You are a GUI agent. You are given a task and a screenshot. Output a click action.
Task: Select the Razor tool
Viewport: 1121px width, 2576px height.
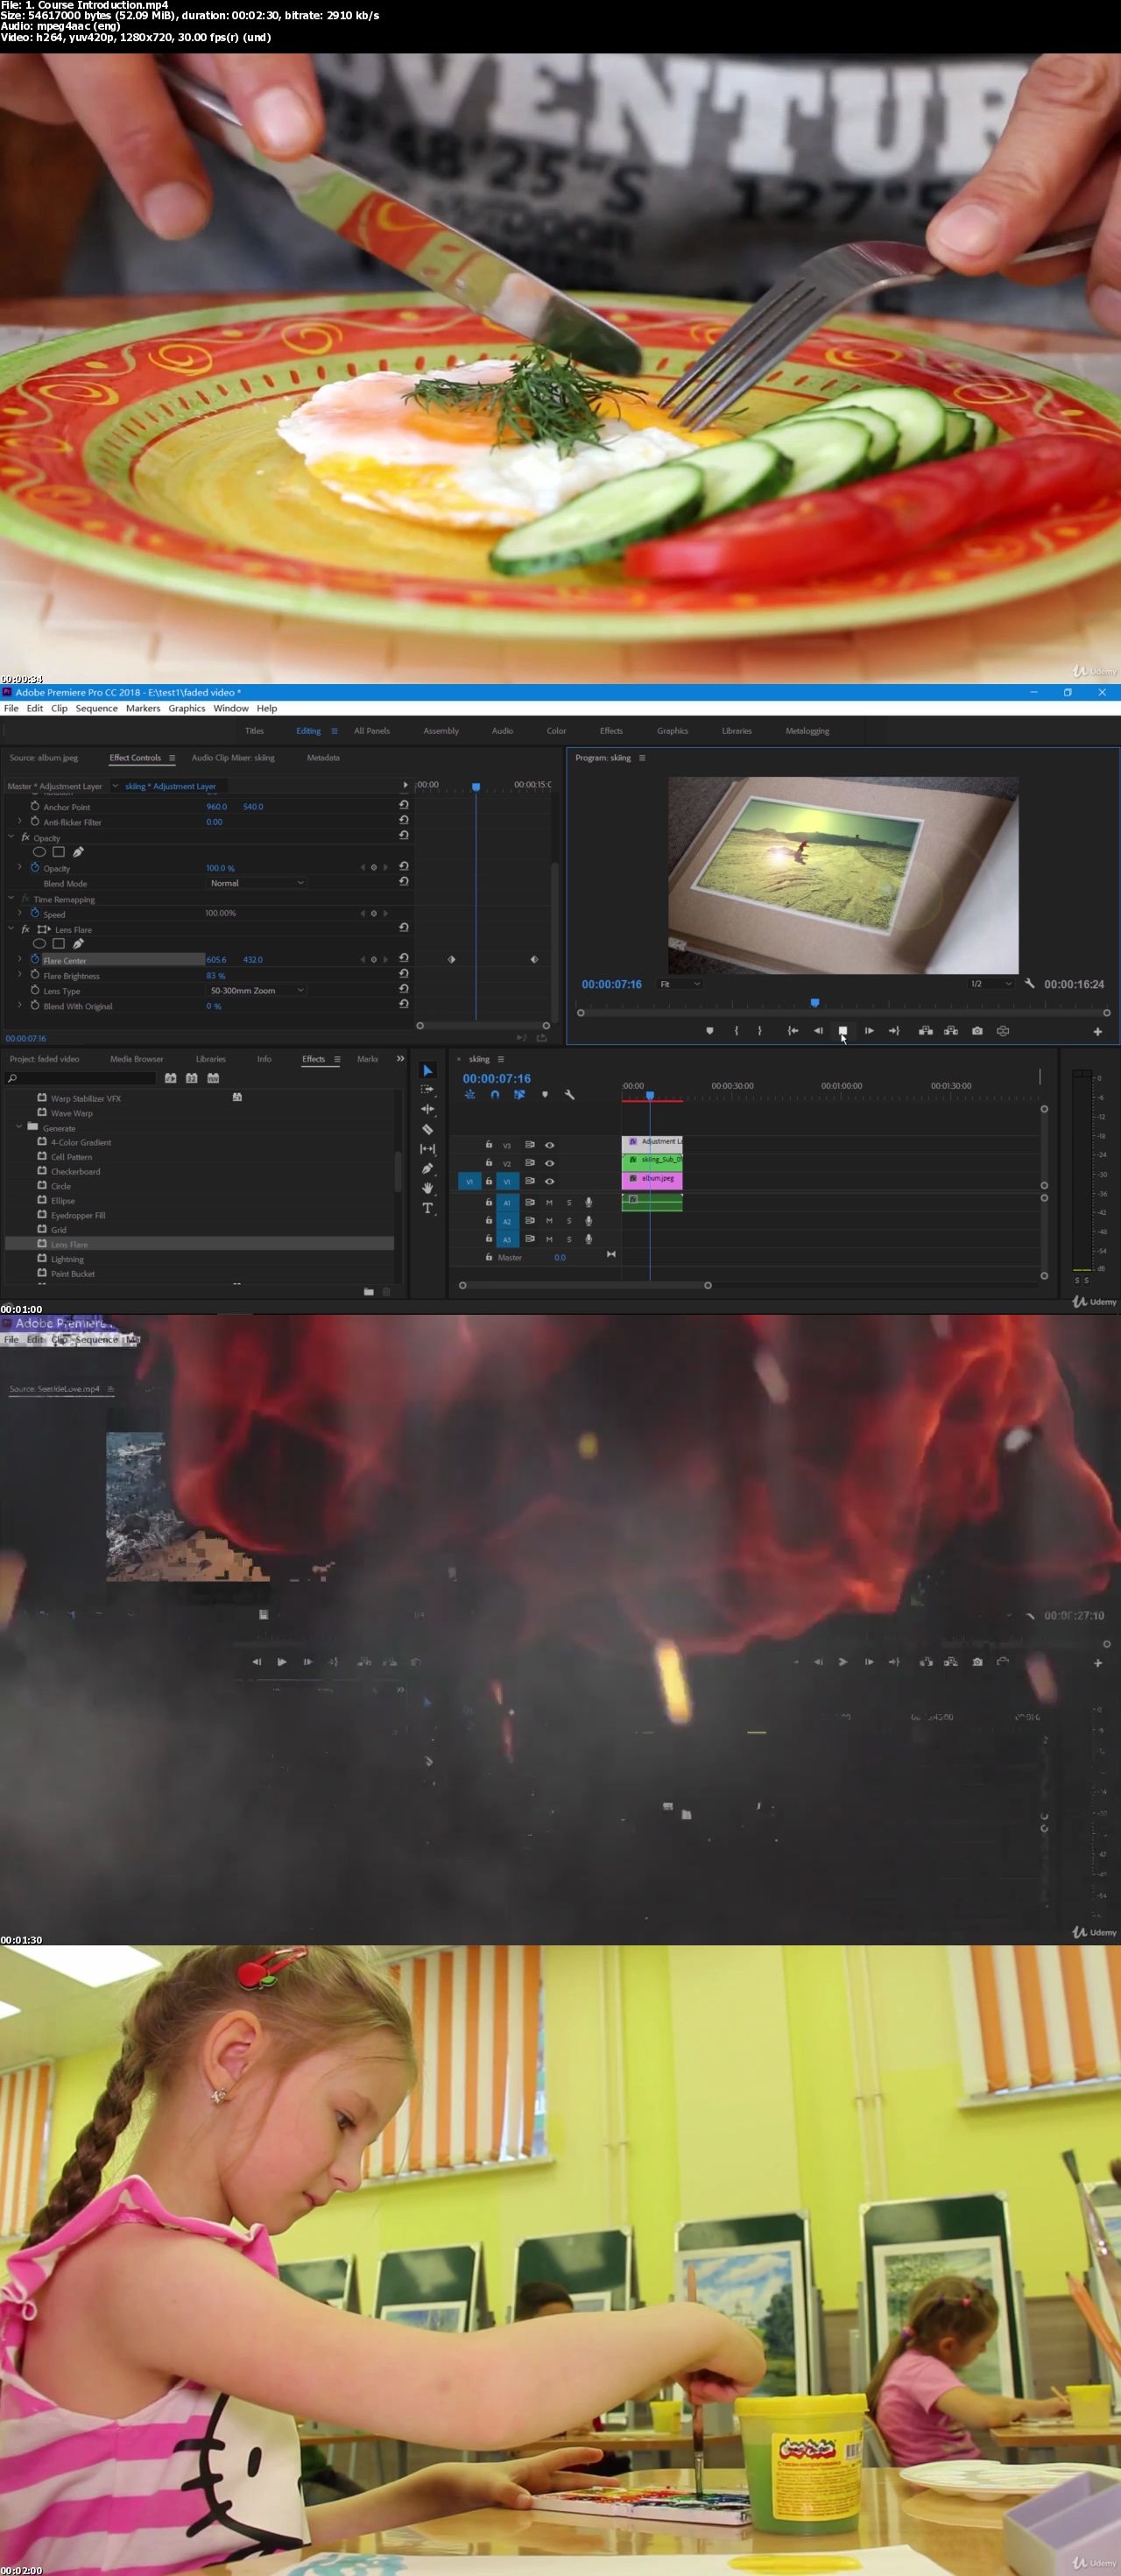(x=428, y=1129)
